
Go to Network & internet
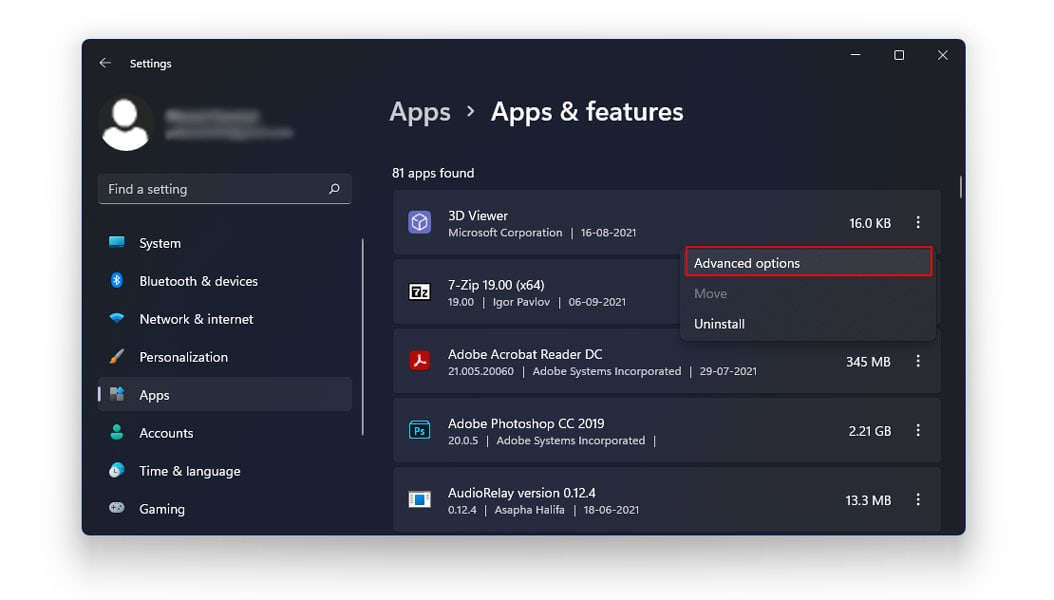[x=225, y=319]
